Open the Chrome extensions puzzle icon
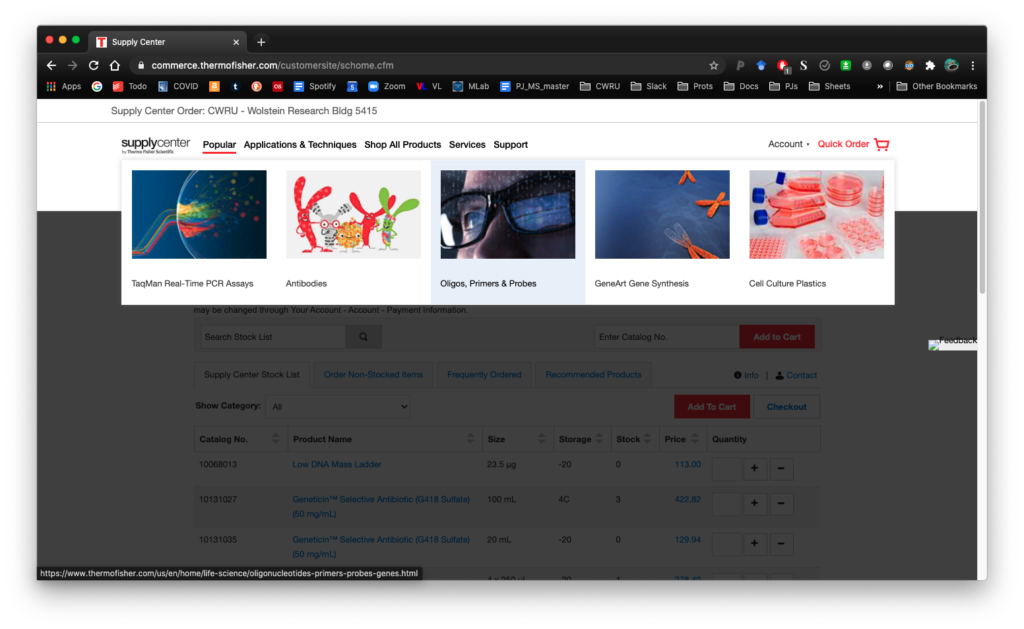The height and width of the screenshot is (629, 1024). point(930,65)
